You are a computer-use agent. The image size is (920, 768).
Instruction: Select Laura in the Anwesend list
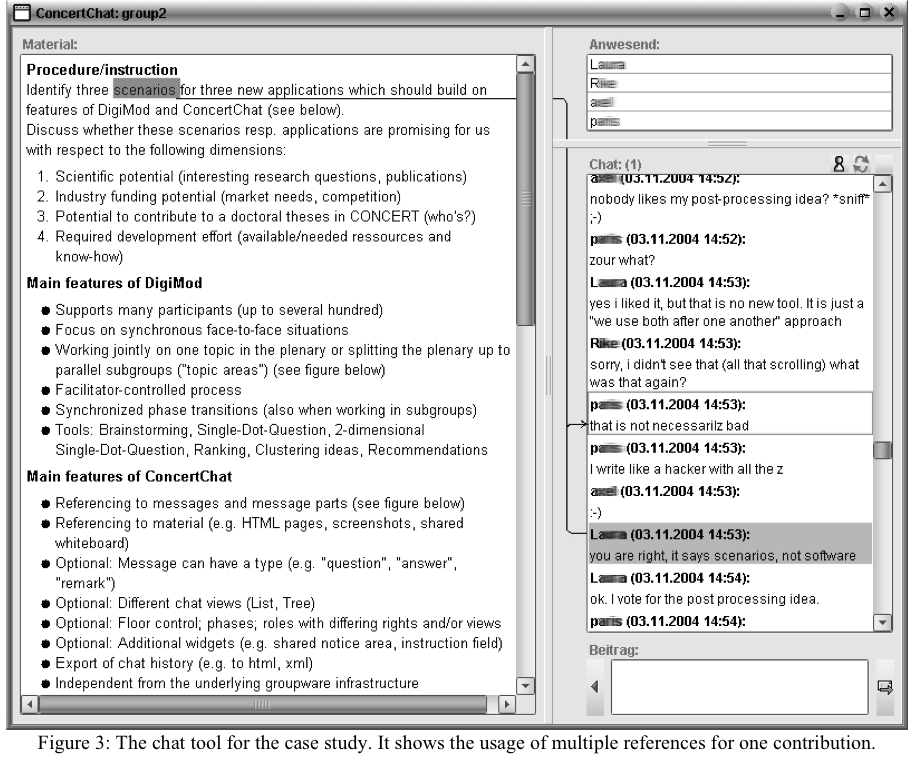(739, 65)
